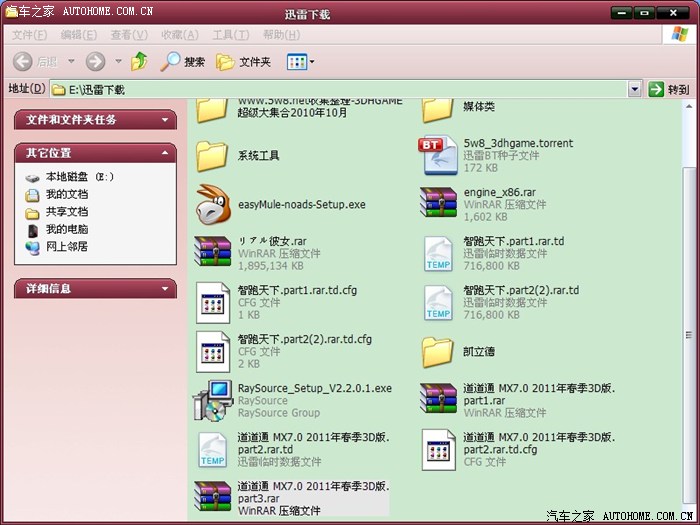
Task: Click the Windows flag logo in the menu bar
Action: [679, 34]
